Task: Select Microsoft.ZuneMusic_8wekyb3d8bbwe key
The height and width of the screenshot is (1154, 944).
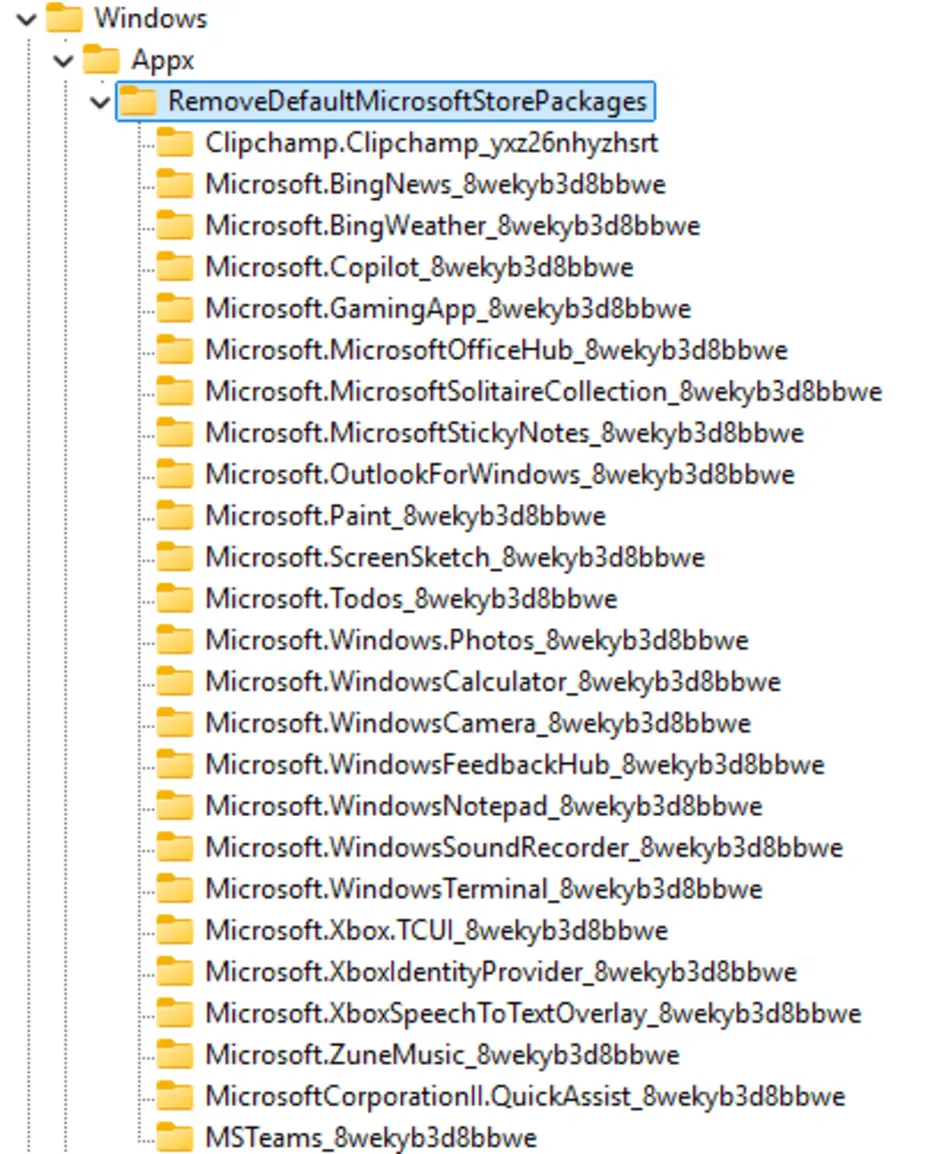Action: (x=442, y=1055)
